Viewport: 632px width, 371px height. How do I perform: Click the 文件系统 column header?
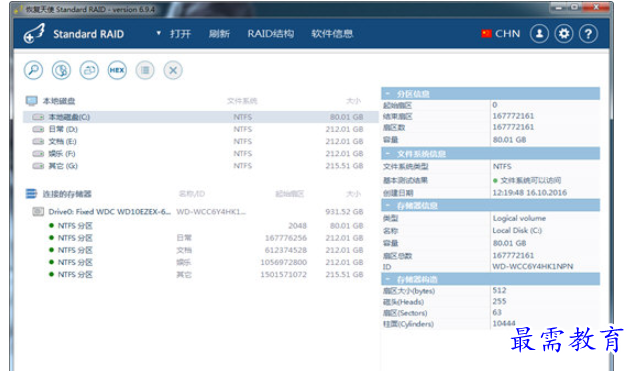[242, 101]
